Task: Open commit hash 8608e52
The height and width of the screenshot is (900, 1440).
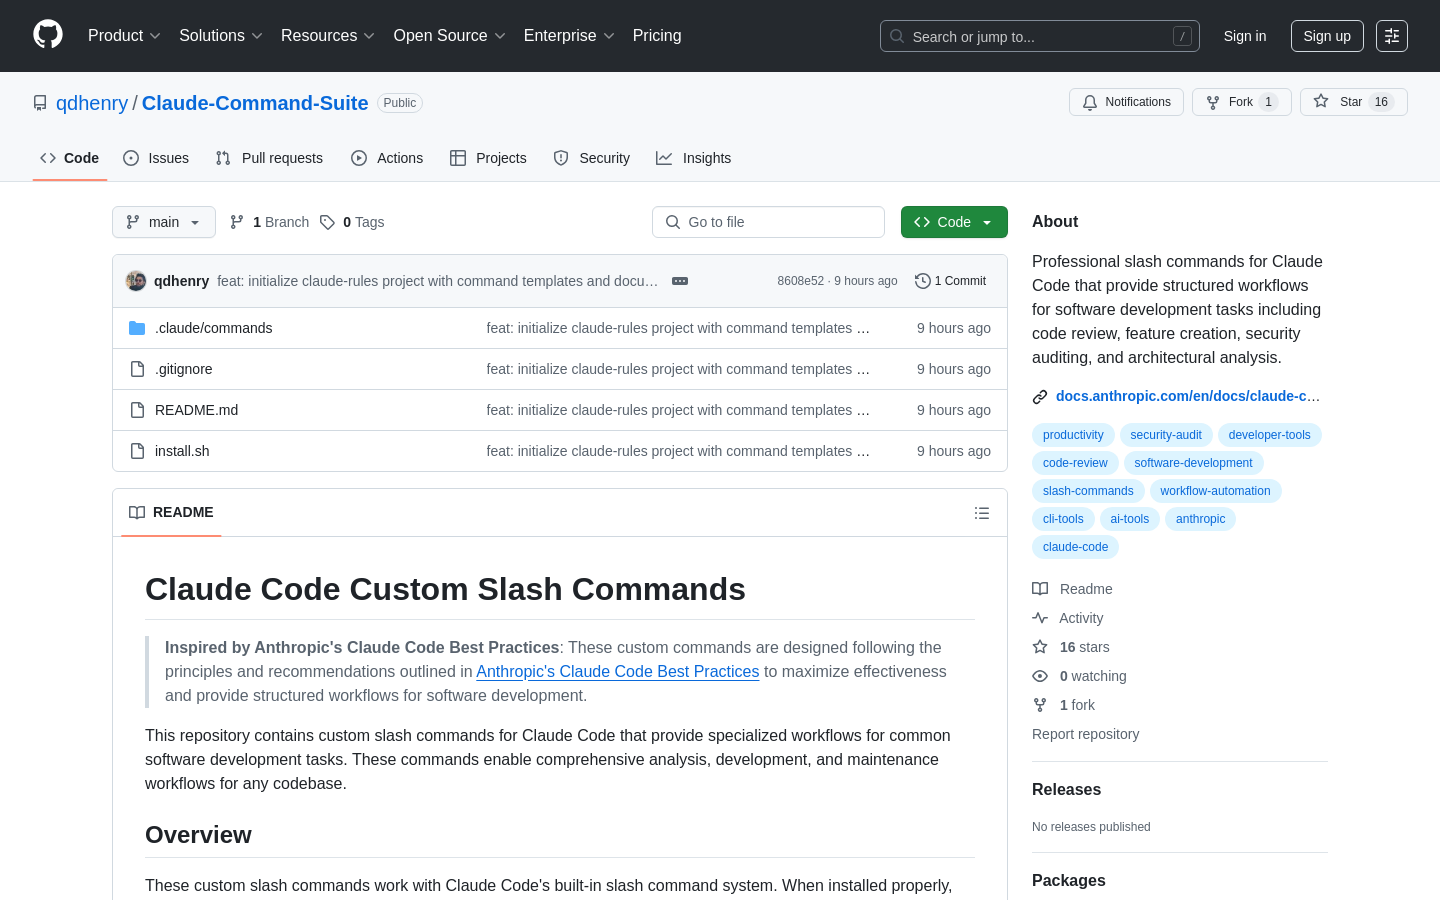Action: (x=800, y=281)
